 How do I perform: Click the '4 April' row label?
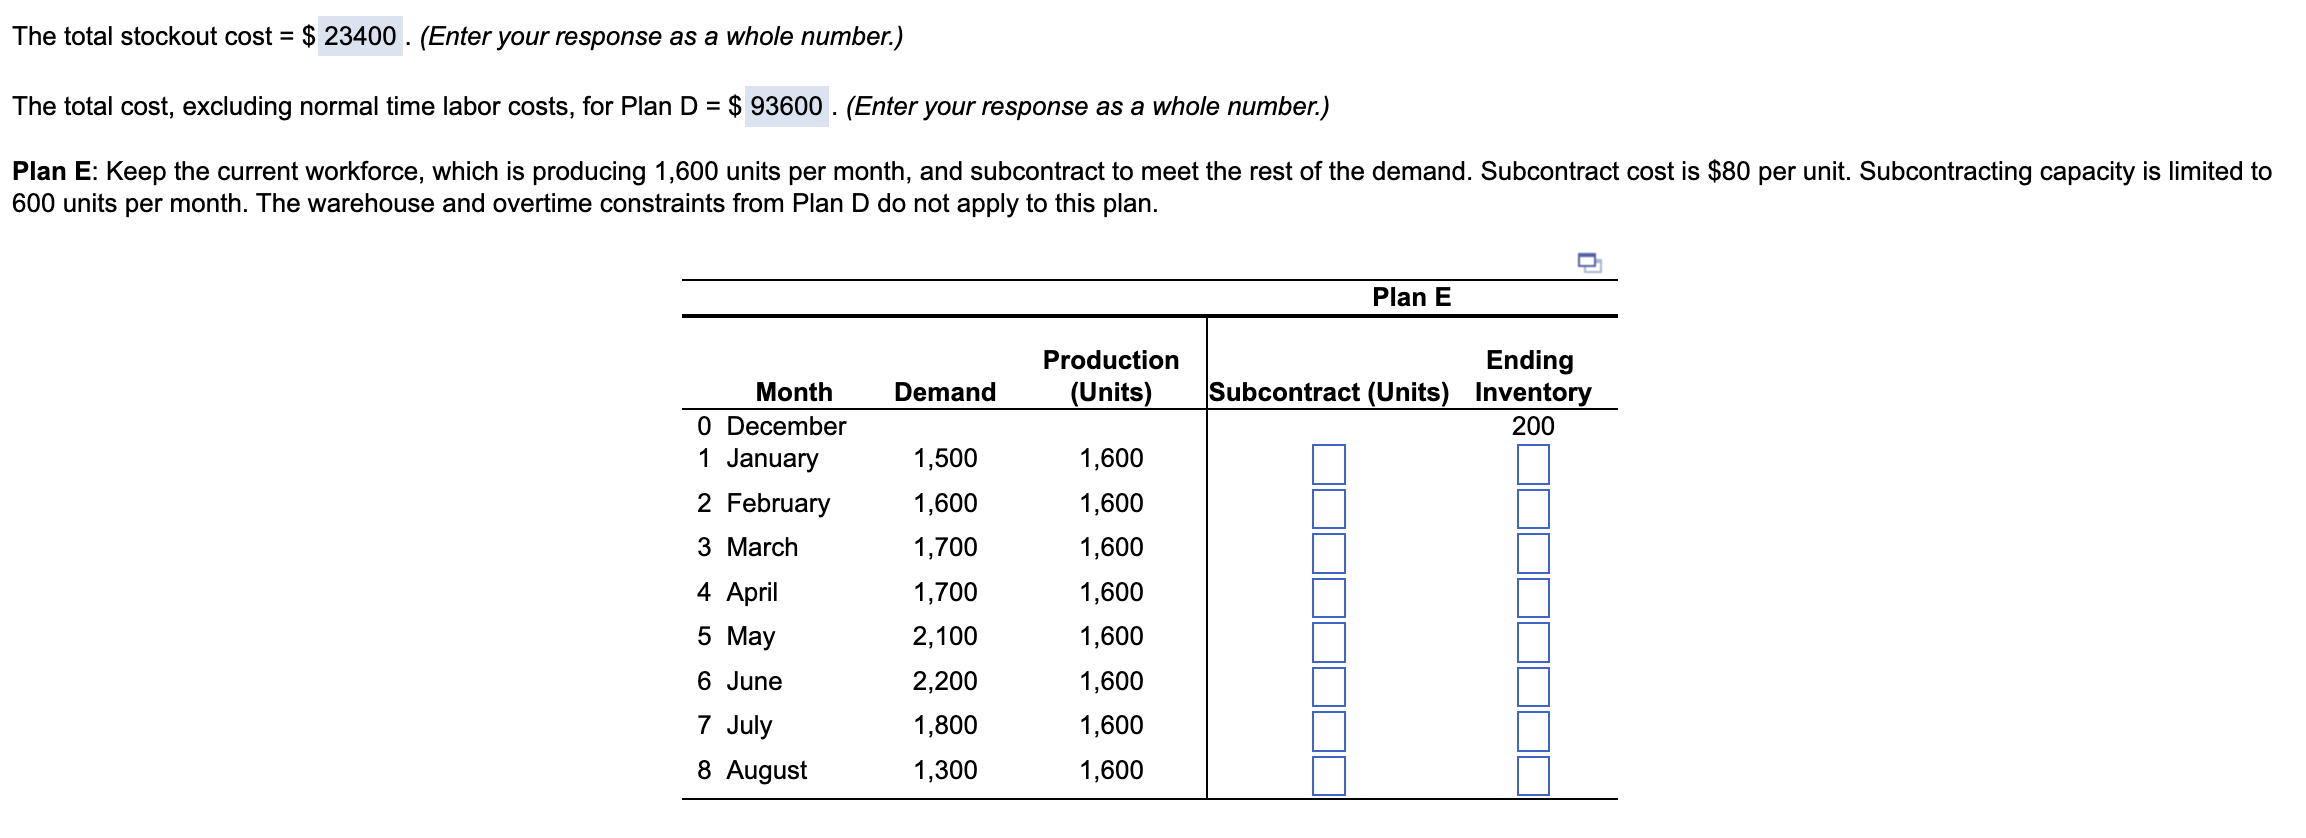click(737, 592)
